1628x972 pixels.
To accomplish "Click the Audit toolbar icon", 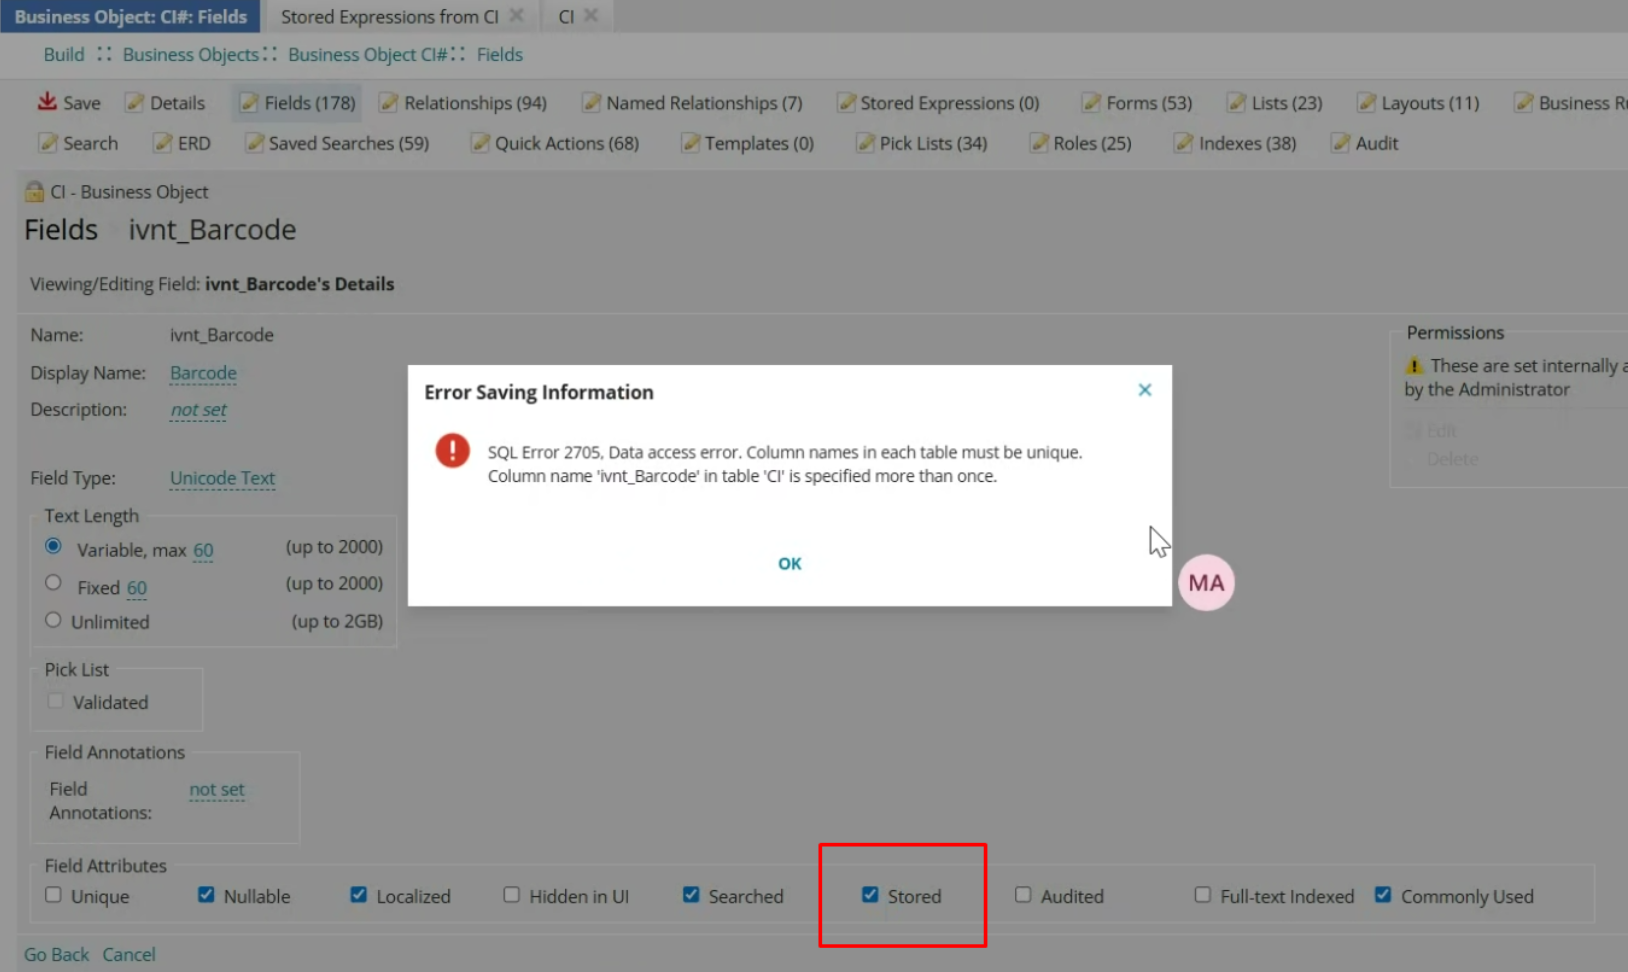I will (x=1366, y=143).
